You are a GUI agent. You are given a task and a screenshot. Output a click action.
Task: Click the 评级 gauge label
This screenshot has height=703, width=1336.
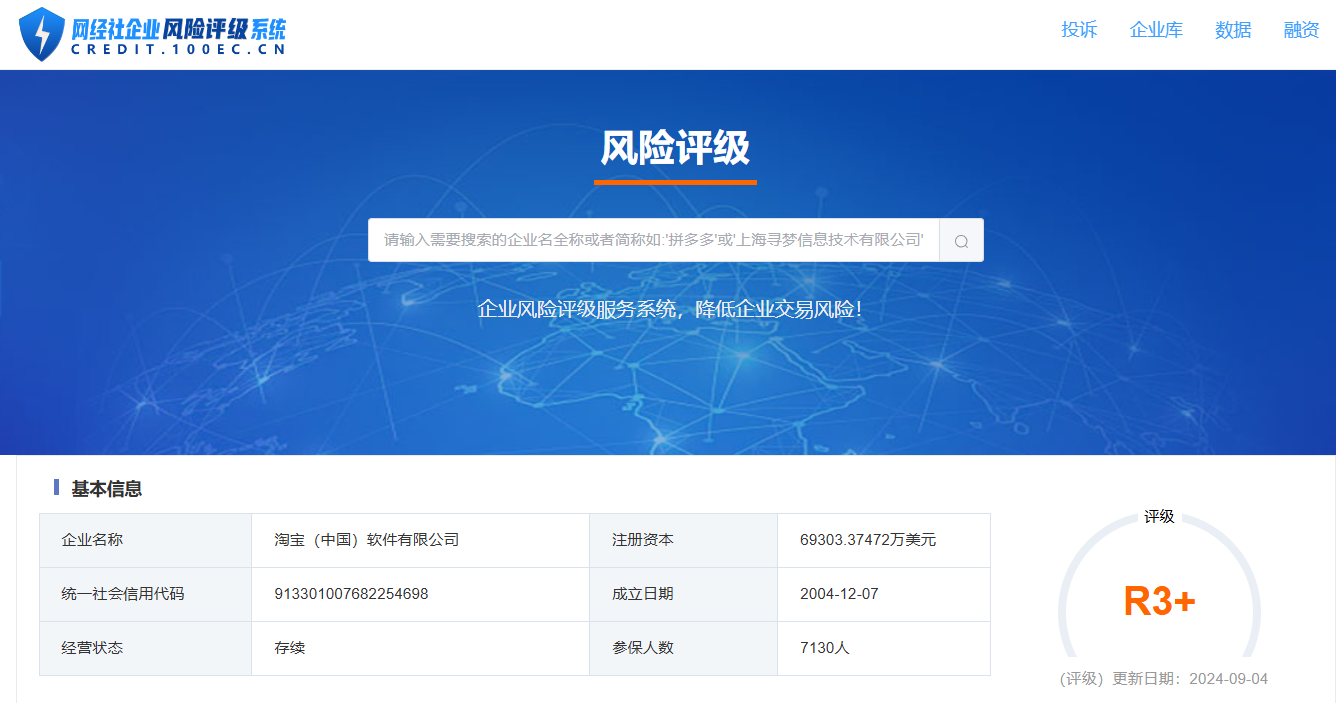(1159, 517)
